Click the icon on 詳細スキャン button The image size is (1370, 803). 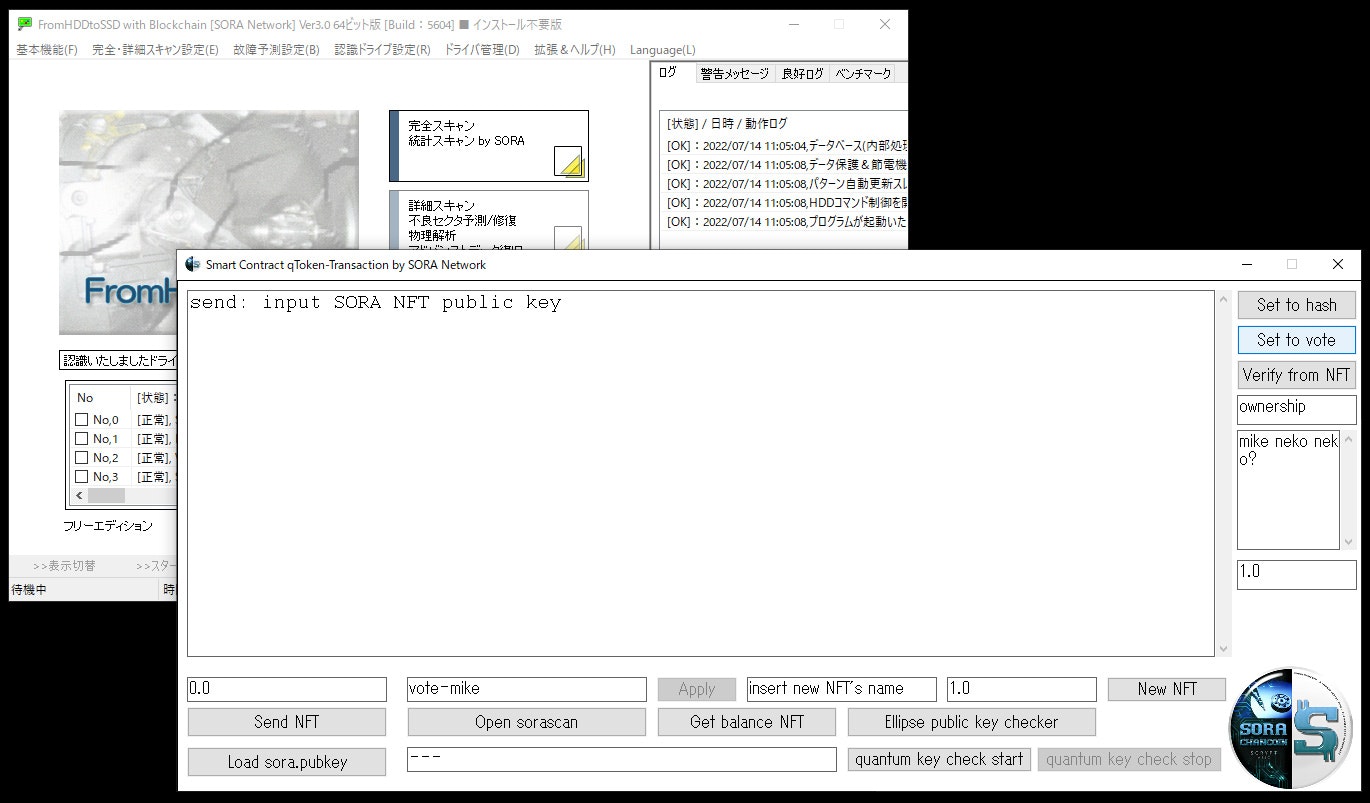(x=568, y=238)
